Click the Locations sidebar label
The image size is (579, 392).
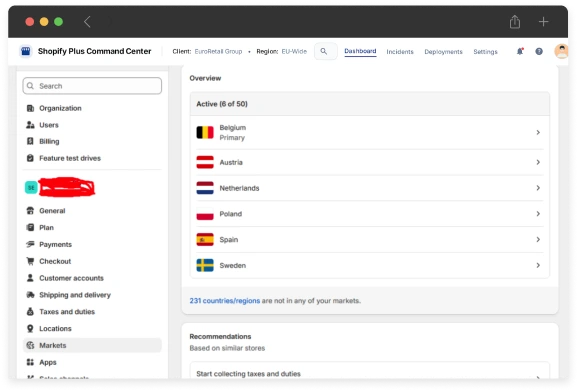point(55,329)
